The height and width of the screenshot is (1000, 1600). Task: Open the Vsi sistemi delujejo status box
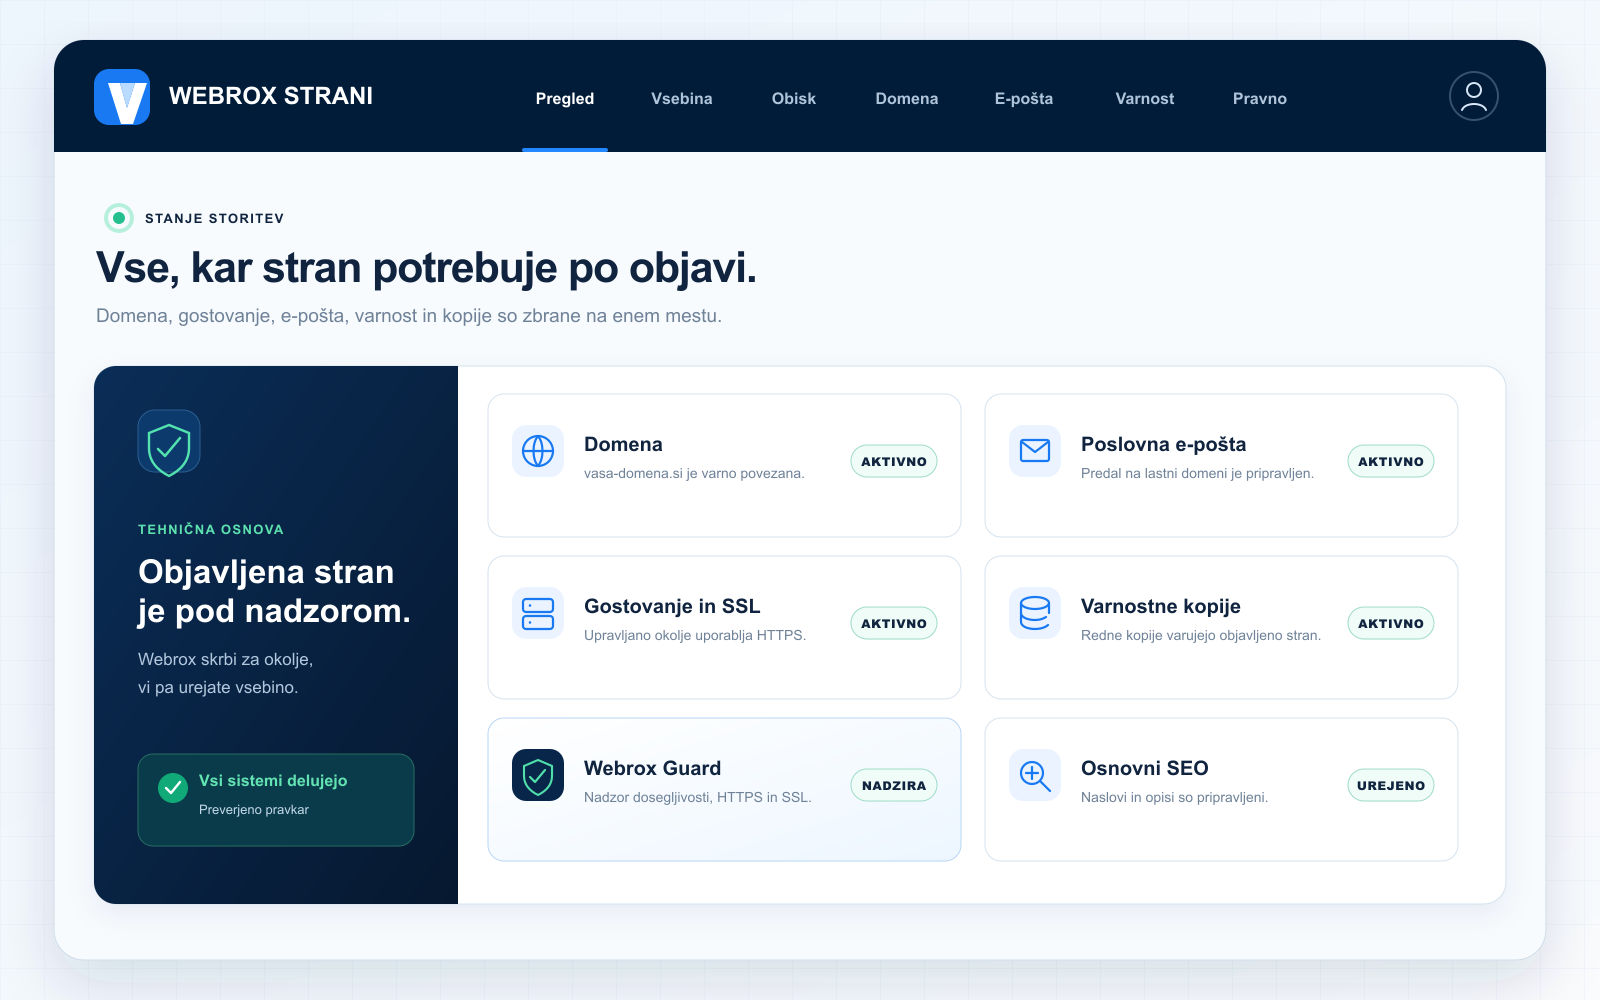[x=276, y=800]
